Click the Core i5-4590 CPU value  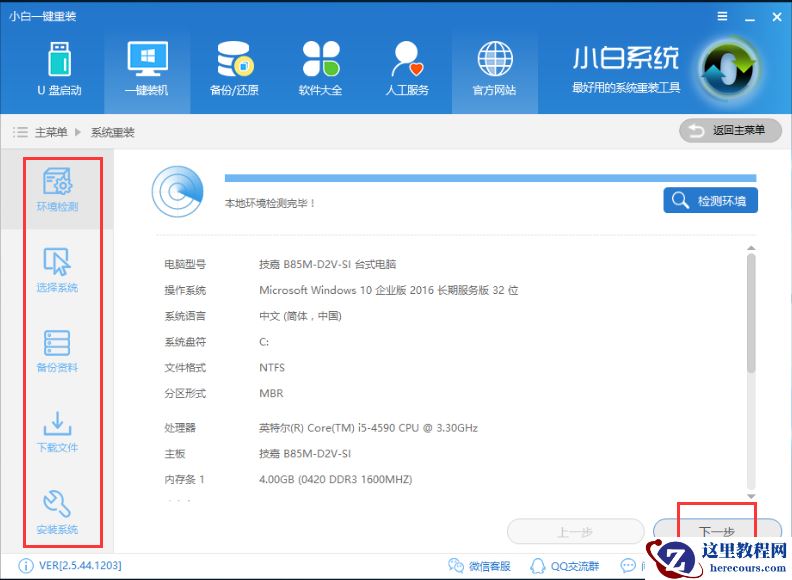click(368, 428)
